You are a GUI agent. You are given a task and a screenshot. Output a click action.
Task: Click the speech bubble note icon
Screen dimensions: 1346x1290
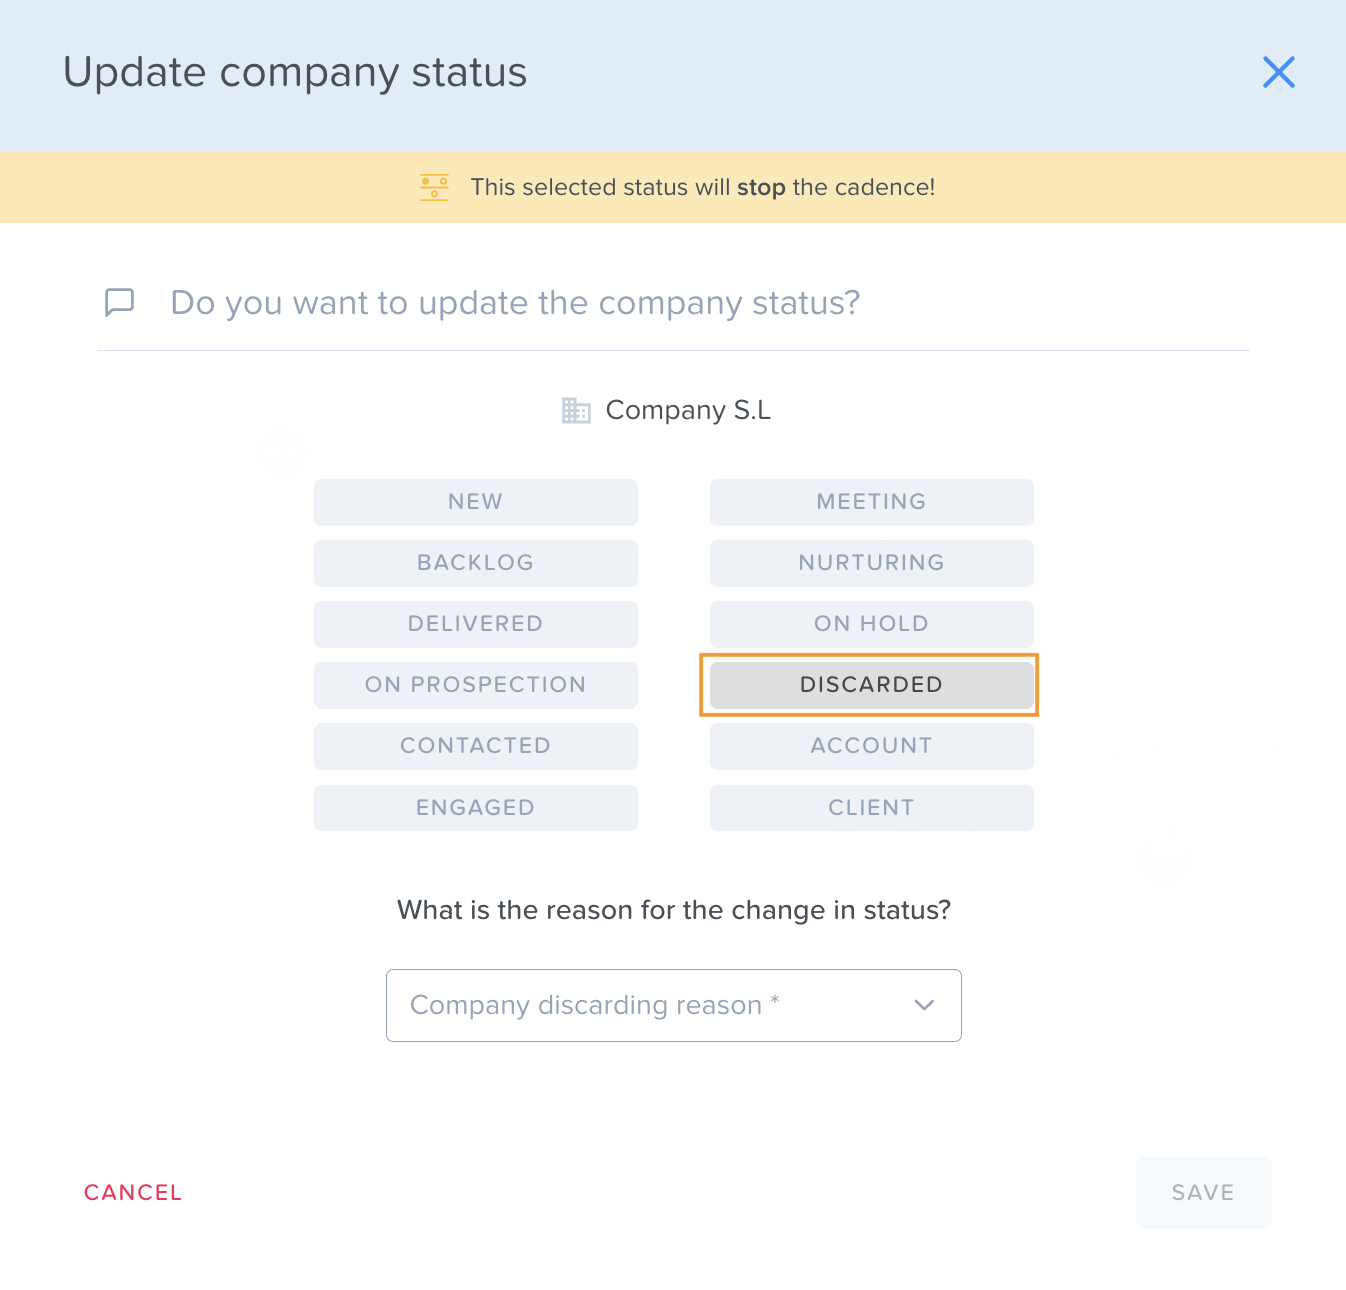pyautogui.click(x=120, y=302)
